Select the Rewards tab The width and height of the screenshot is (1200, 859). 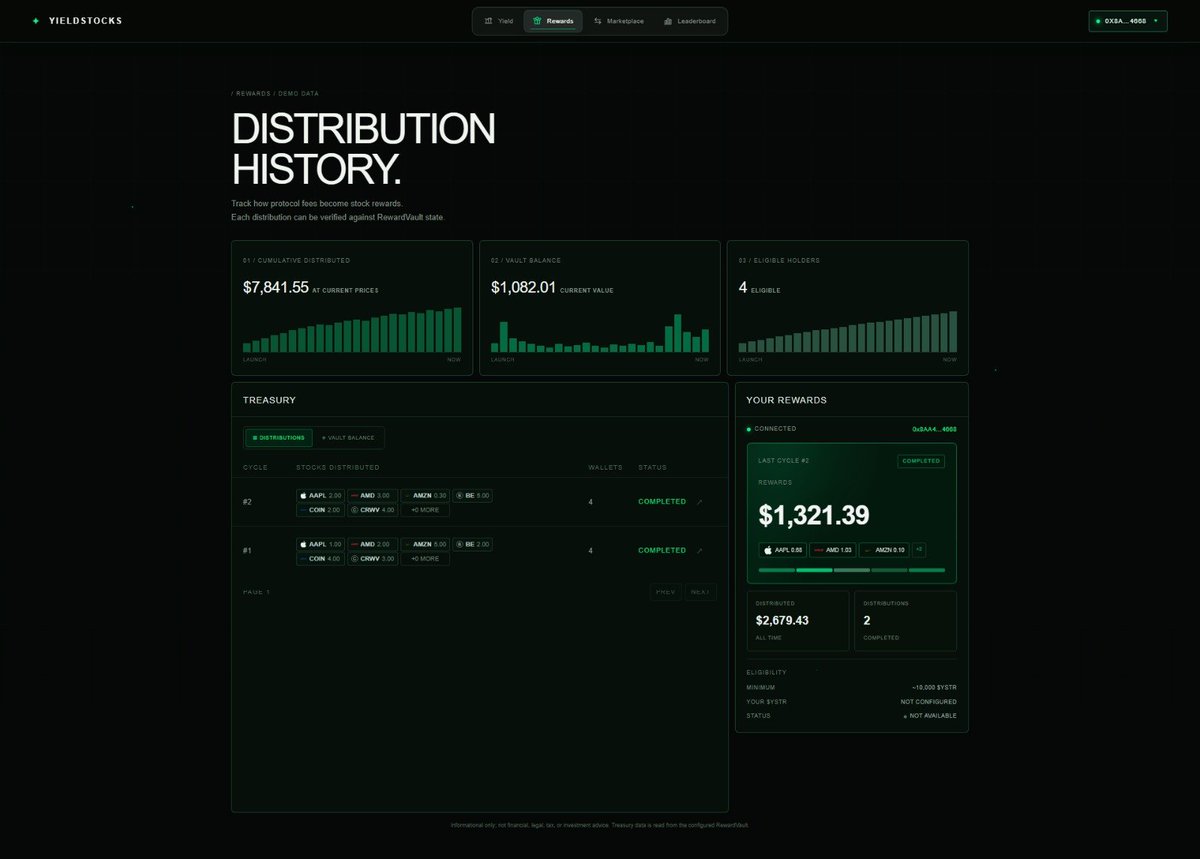[553, 21]
